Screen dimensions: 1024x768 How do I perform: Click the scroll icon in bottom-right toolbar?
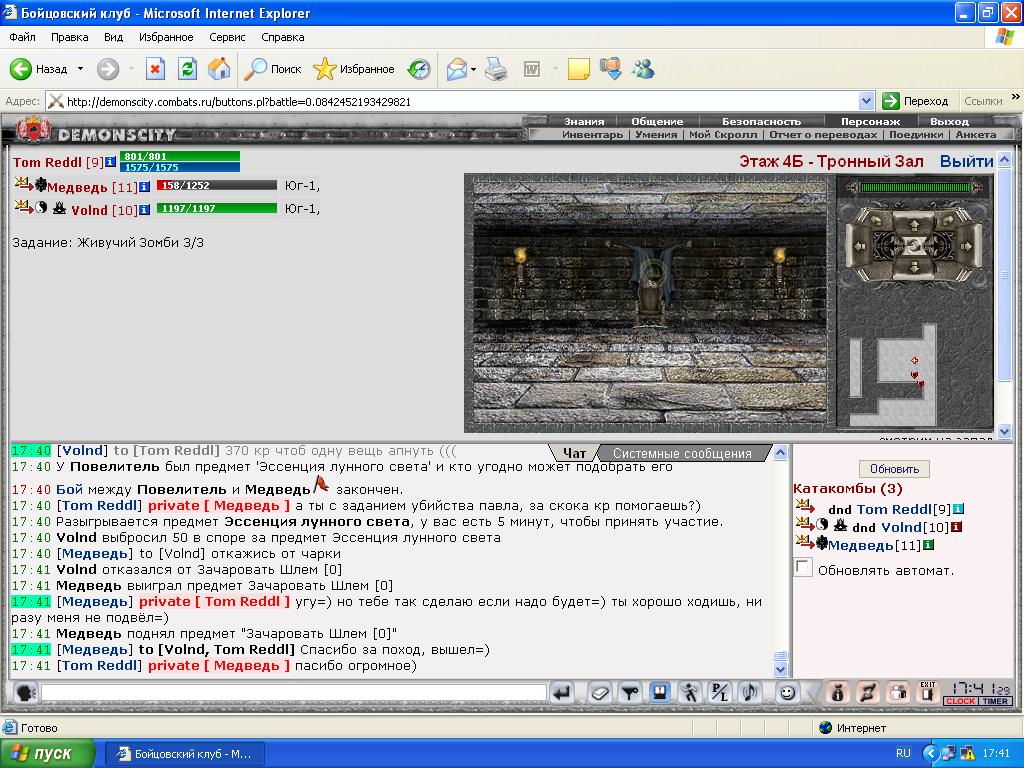pos(868,693)
